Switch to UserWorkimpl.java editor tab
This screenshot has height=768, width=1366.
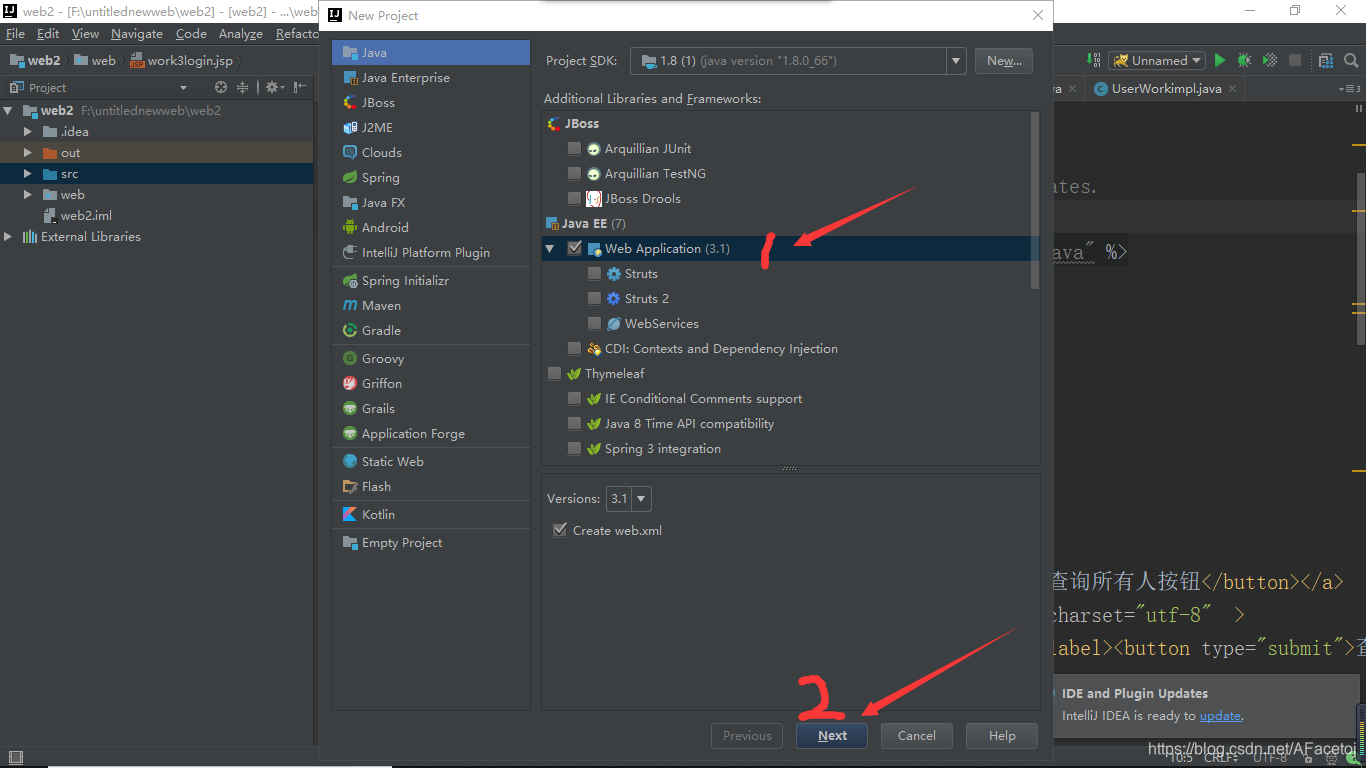[x=1166, y=88]
